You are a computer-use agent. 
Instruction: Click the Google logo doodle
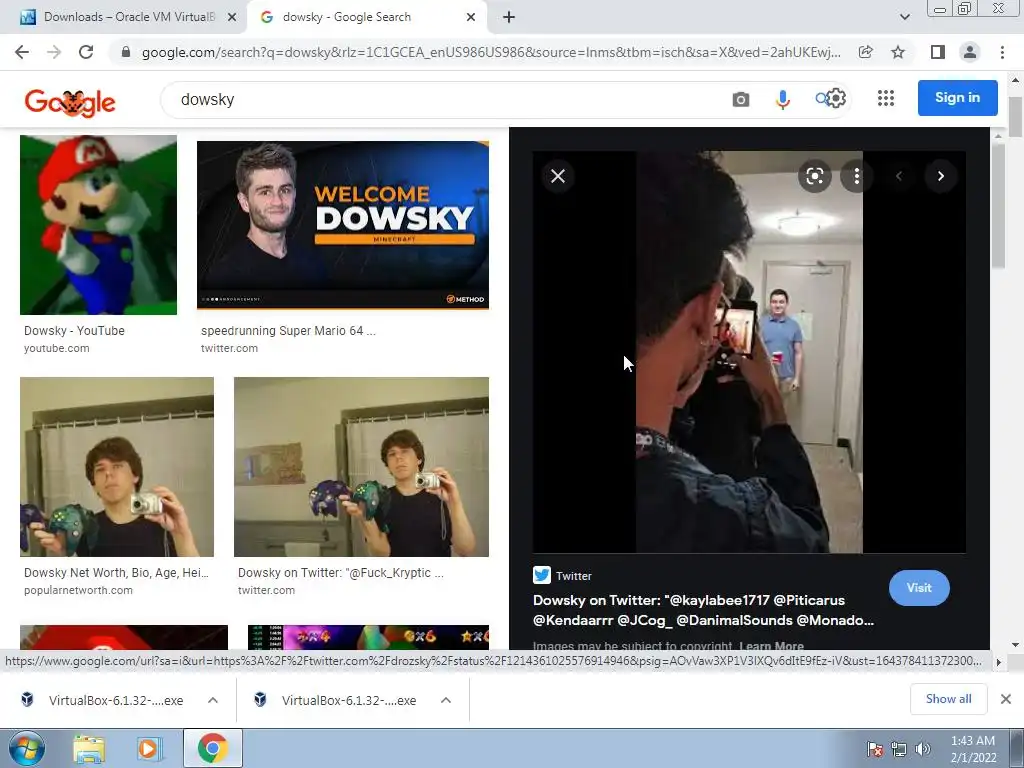click(70, 102)
